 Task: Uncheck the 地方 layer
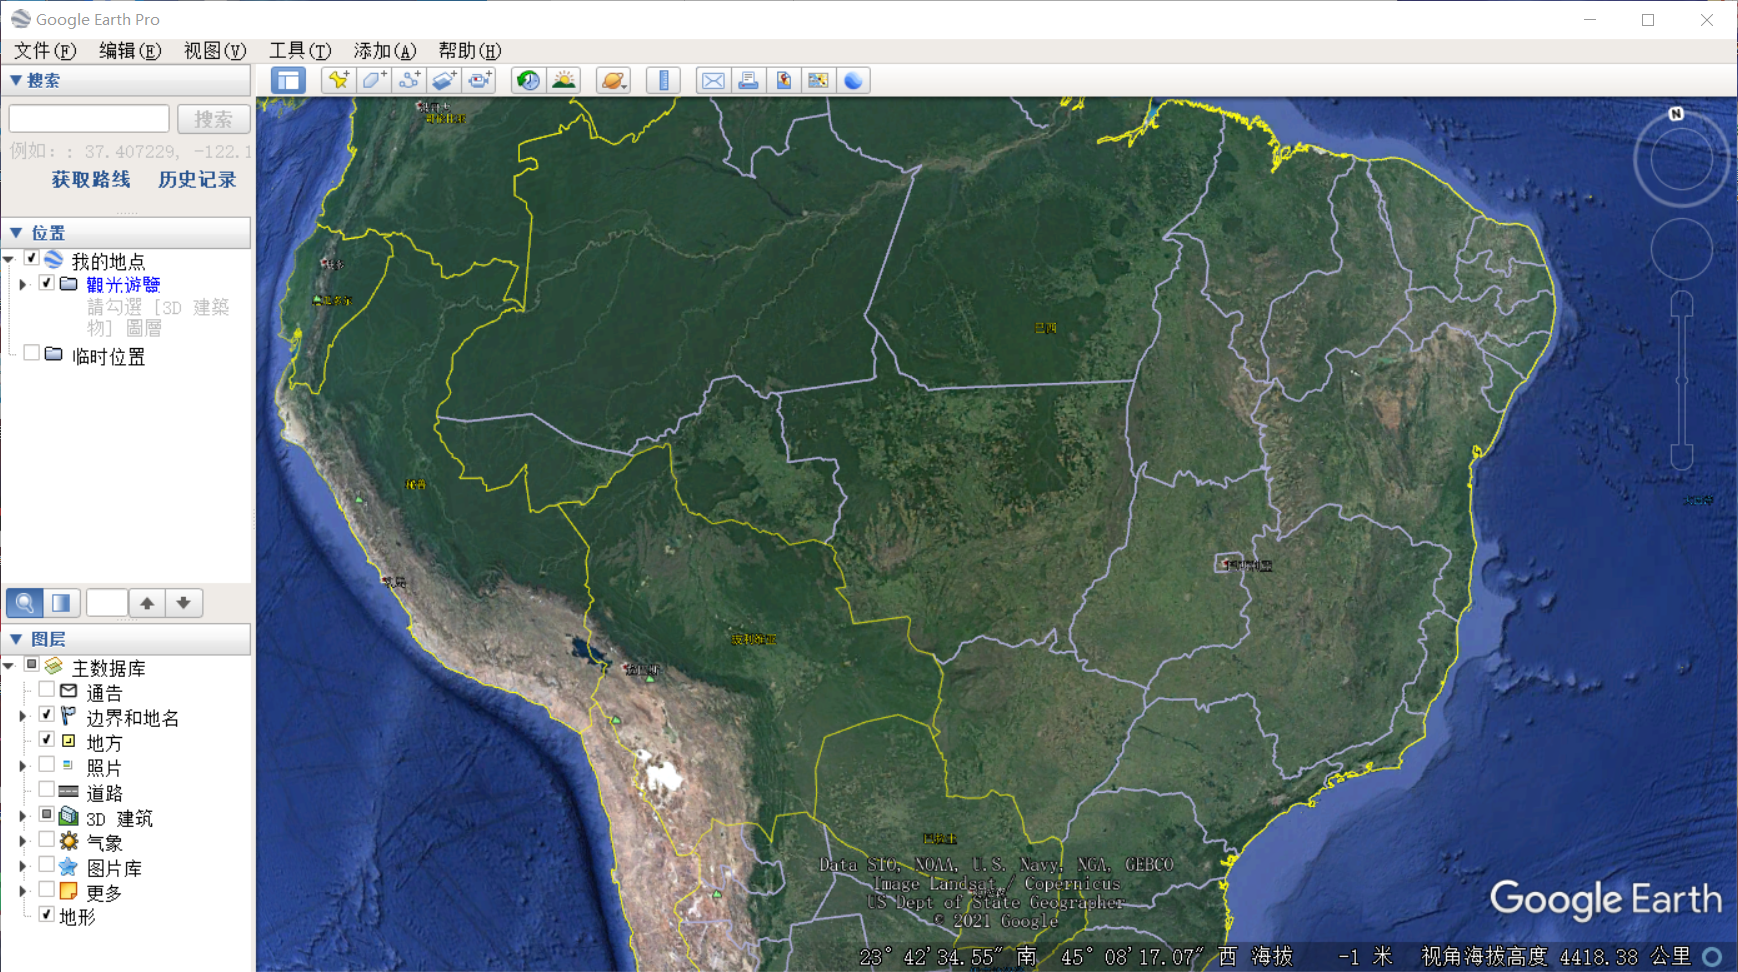[46, 740]
